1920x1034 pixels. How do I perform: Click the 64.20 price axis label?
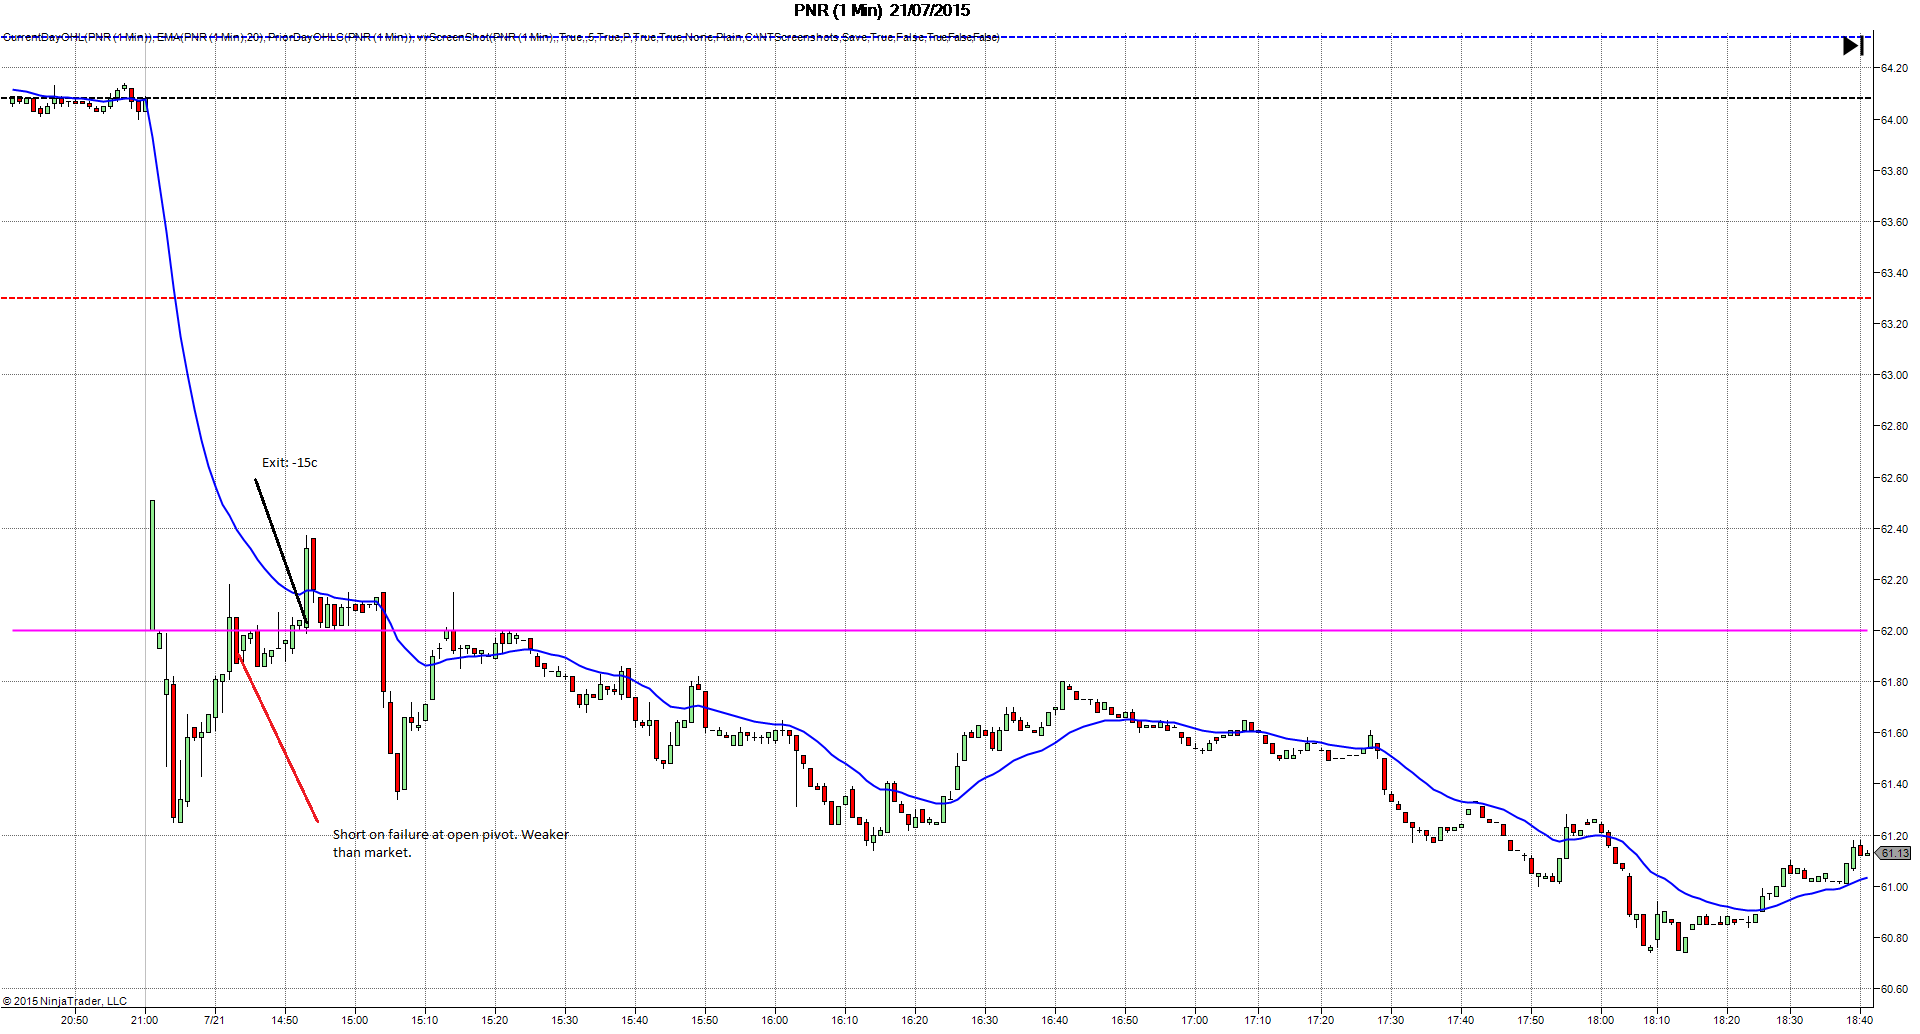click(x=1894, y=68)
